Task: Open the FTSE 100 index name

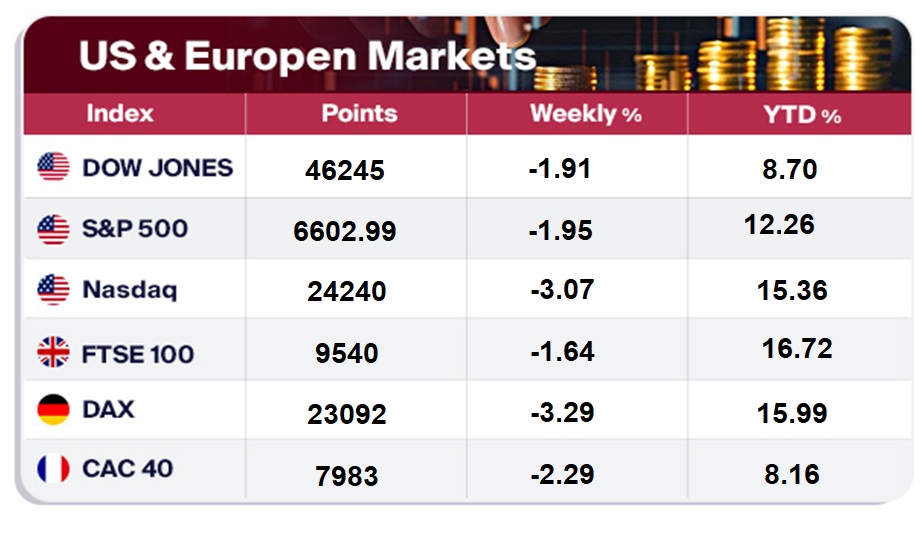Action: coord(138,353)
